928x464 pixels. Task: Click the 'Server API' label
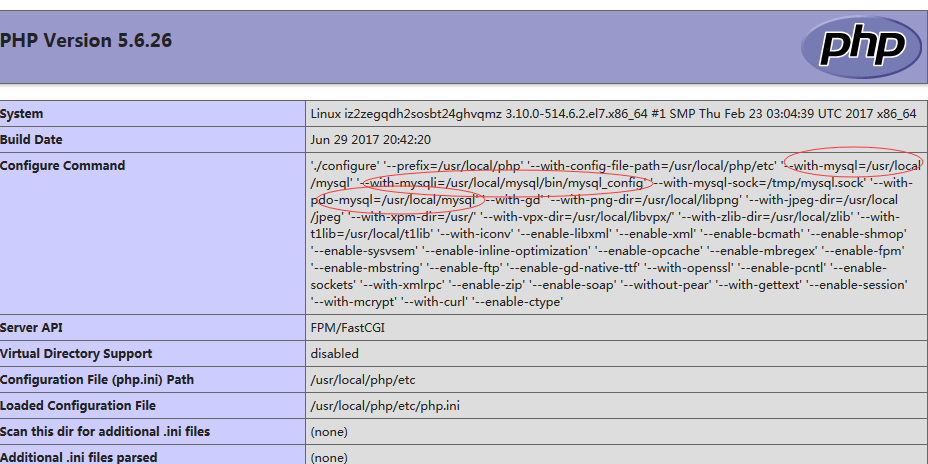(31, 328)
